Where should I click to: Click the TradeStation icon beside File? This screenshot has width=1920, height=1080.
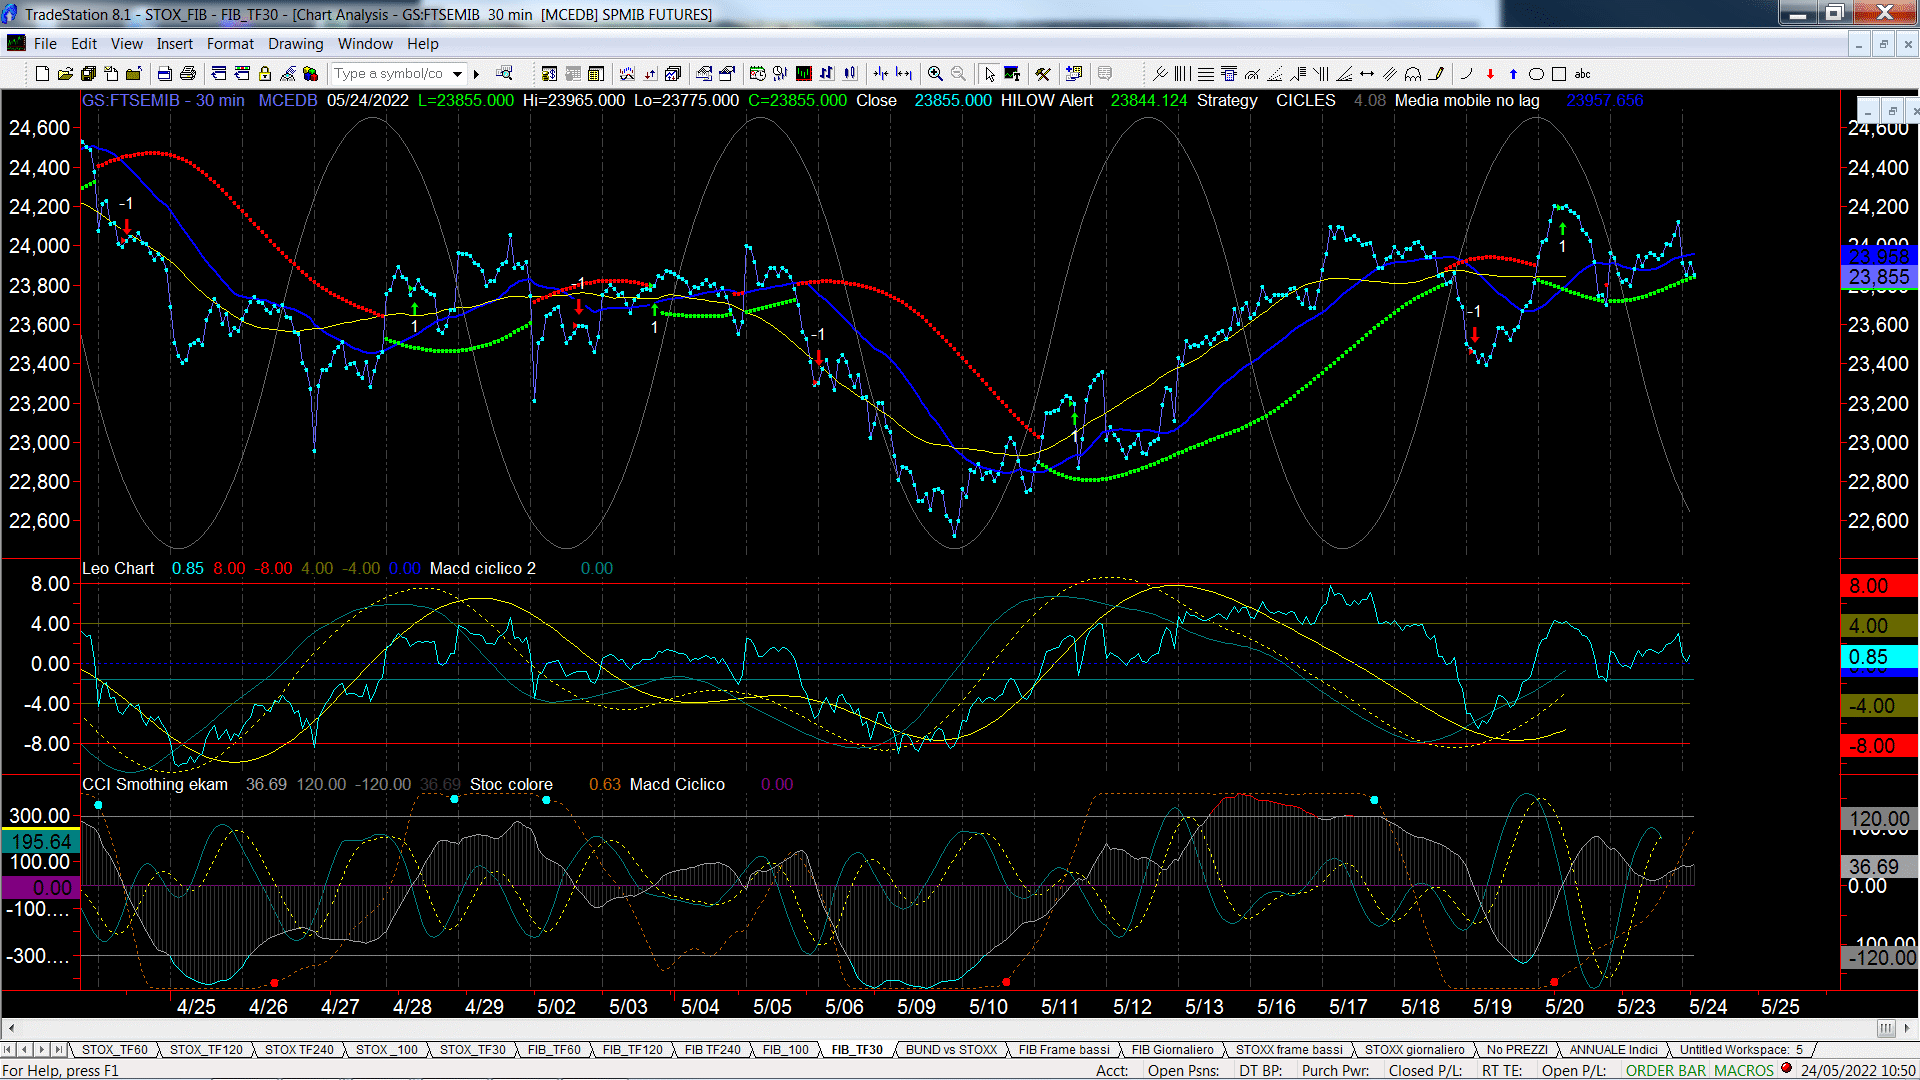coord(16,43)
